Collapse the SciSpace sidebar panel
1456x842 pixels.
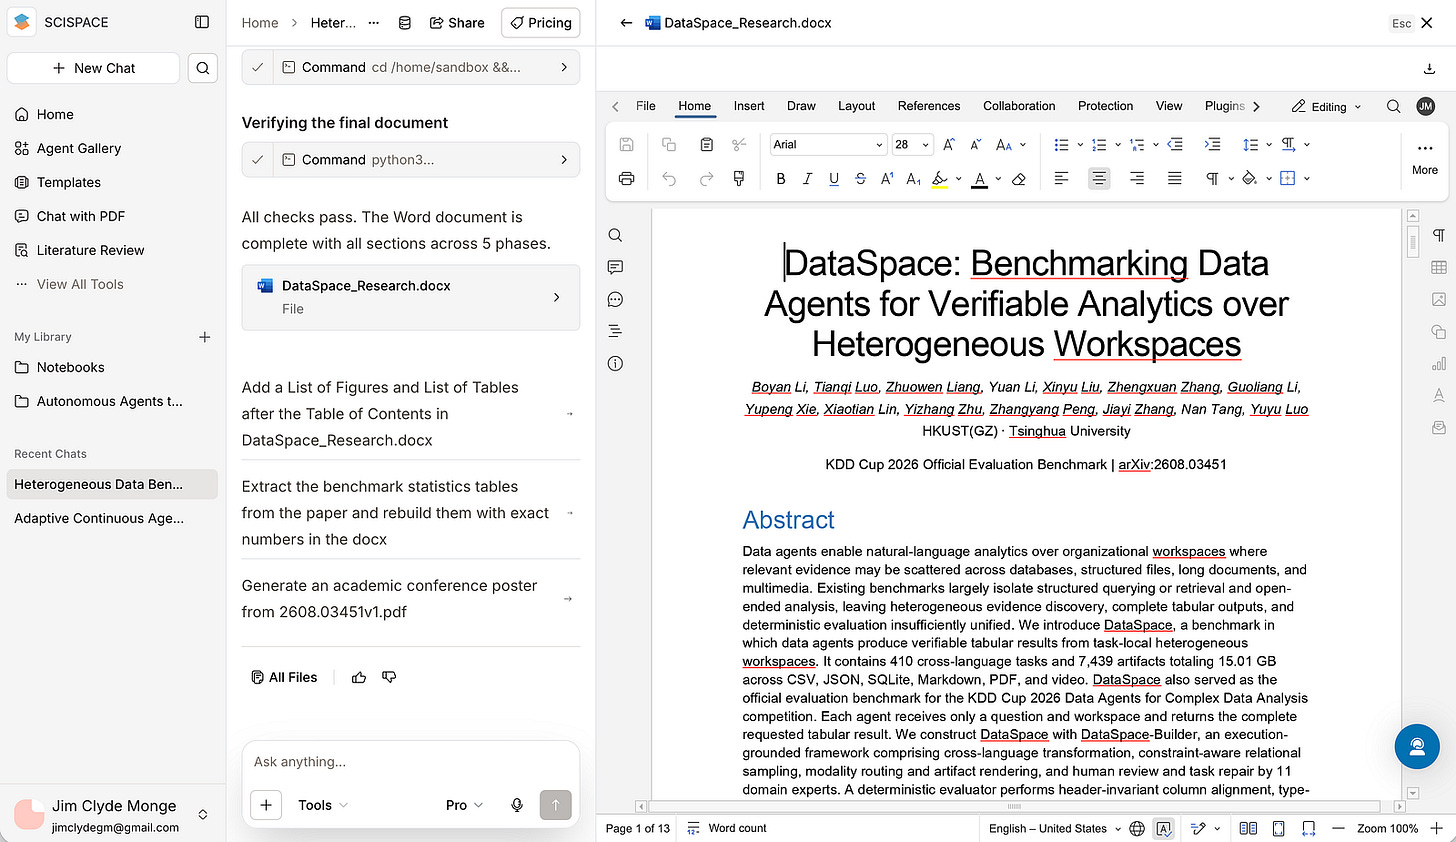(202, 22)
